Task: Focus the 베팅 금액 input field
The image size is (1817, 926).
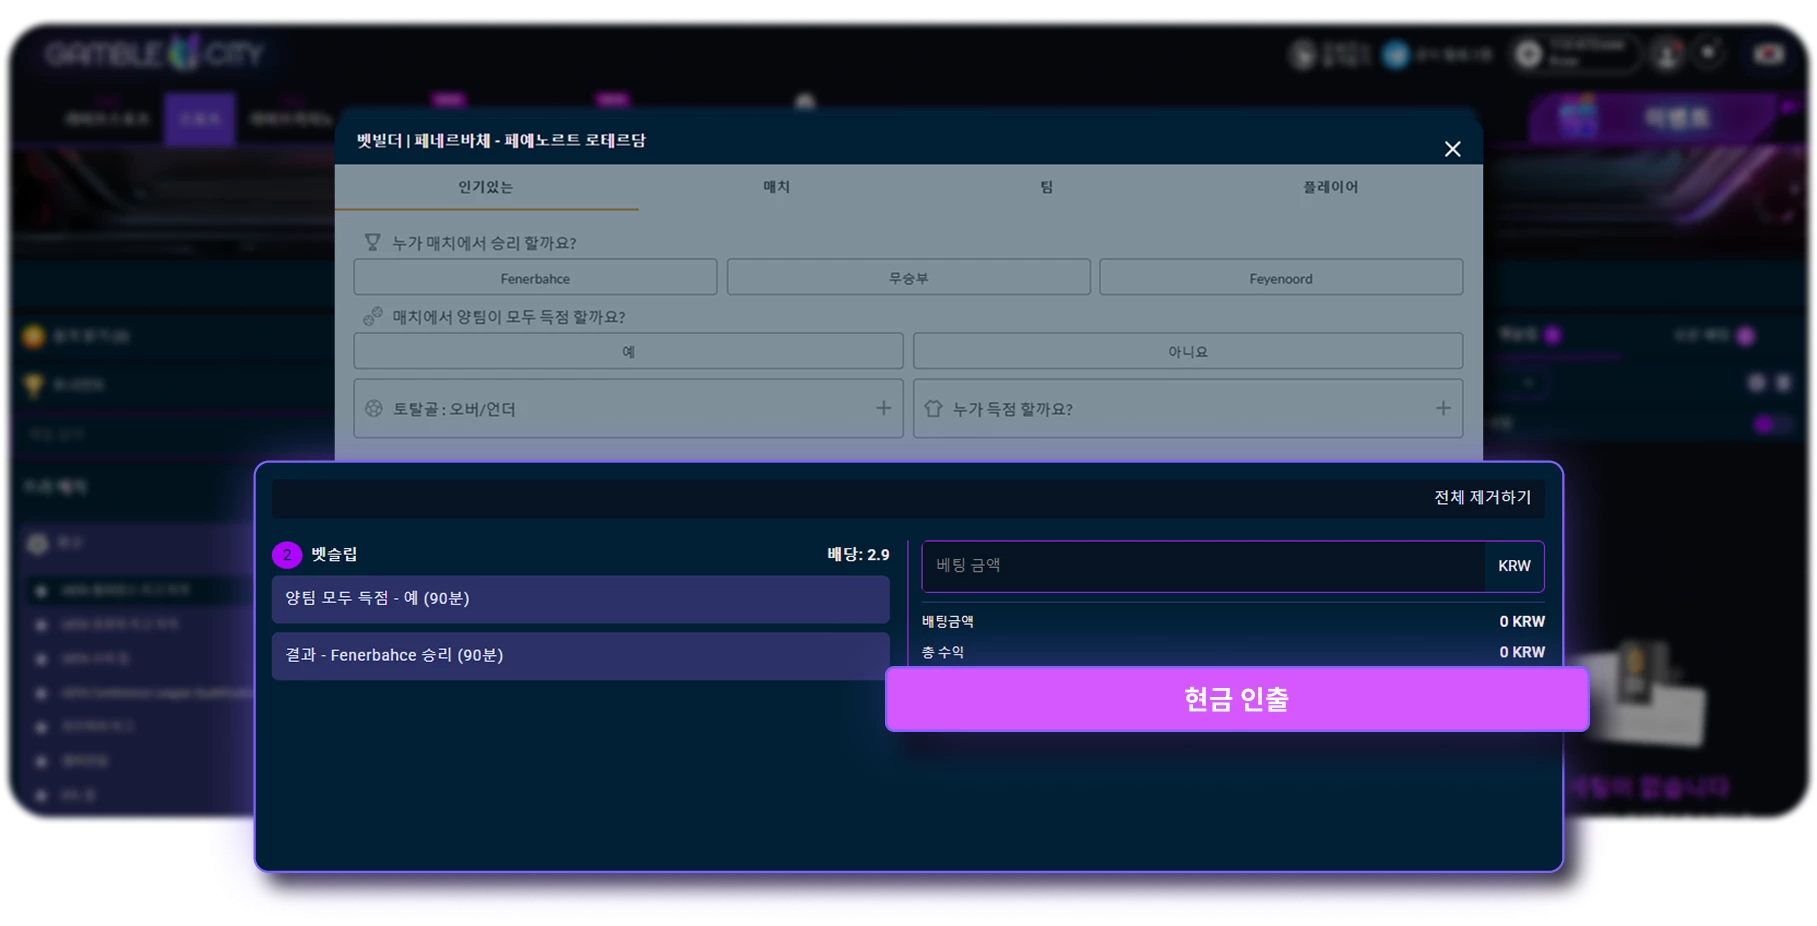Action: click(1203, 566)
